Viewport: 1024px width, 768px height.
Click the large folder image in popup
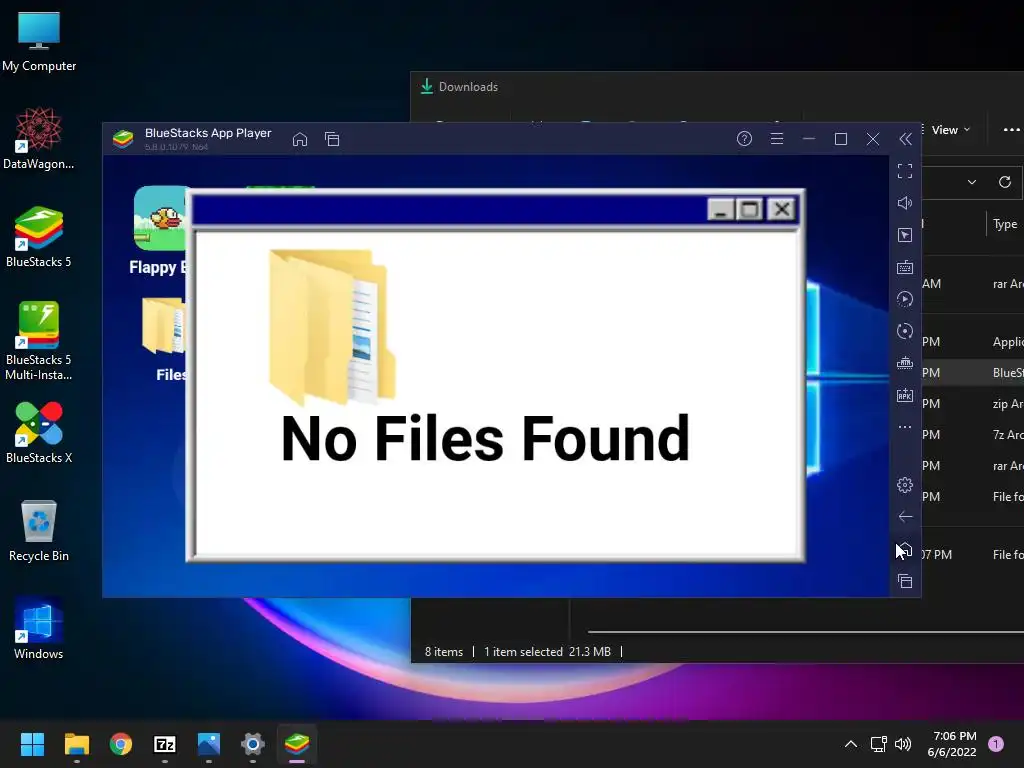[x=332, y=327]
